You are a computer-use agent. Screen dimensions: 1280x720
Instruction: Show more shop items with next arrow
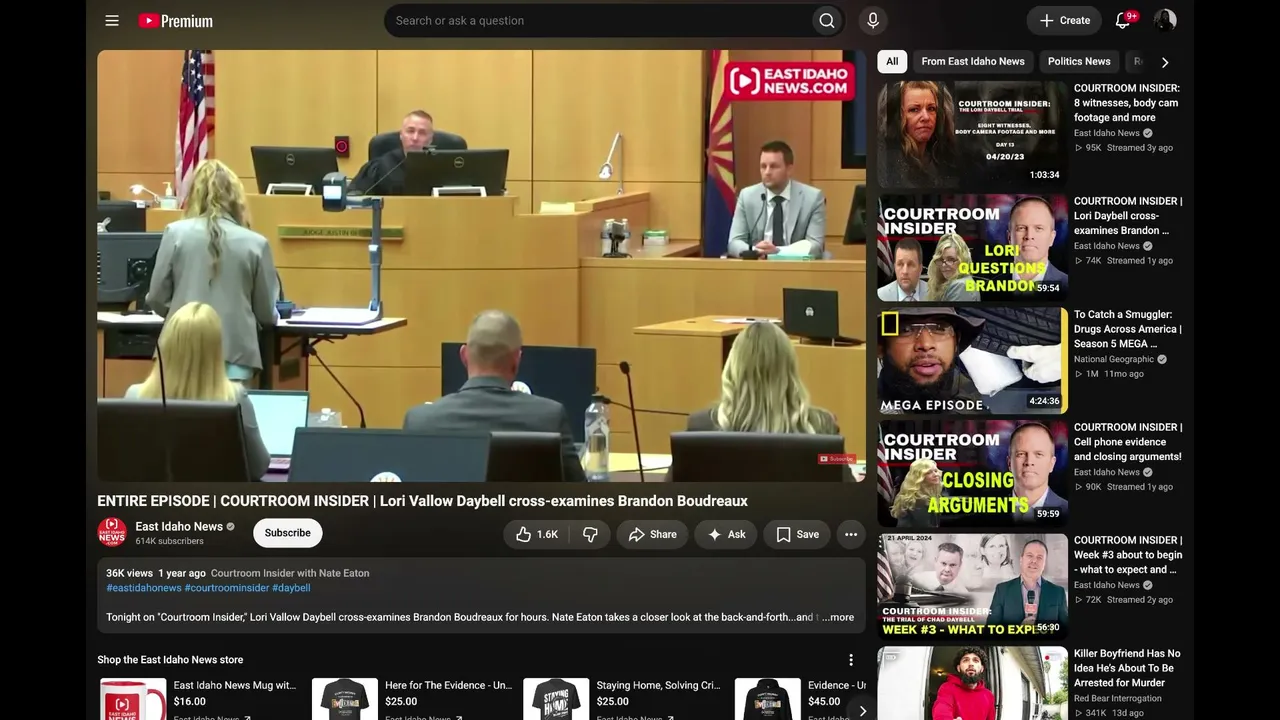tap(862, 711)
